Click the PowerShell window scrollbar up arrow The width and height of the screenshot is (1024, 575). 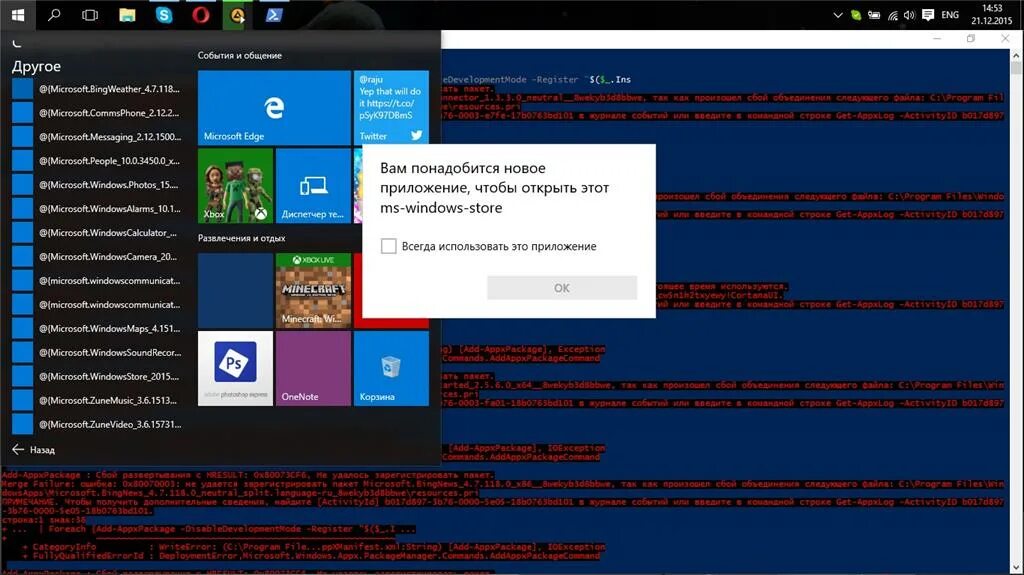1016,55
